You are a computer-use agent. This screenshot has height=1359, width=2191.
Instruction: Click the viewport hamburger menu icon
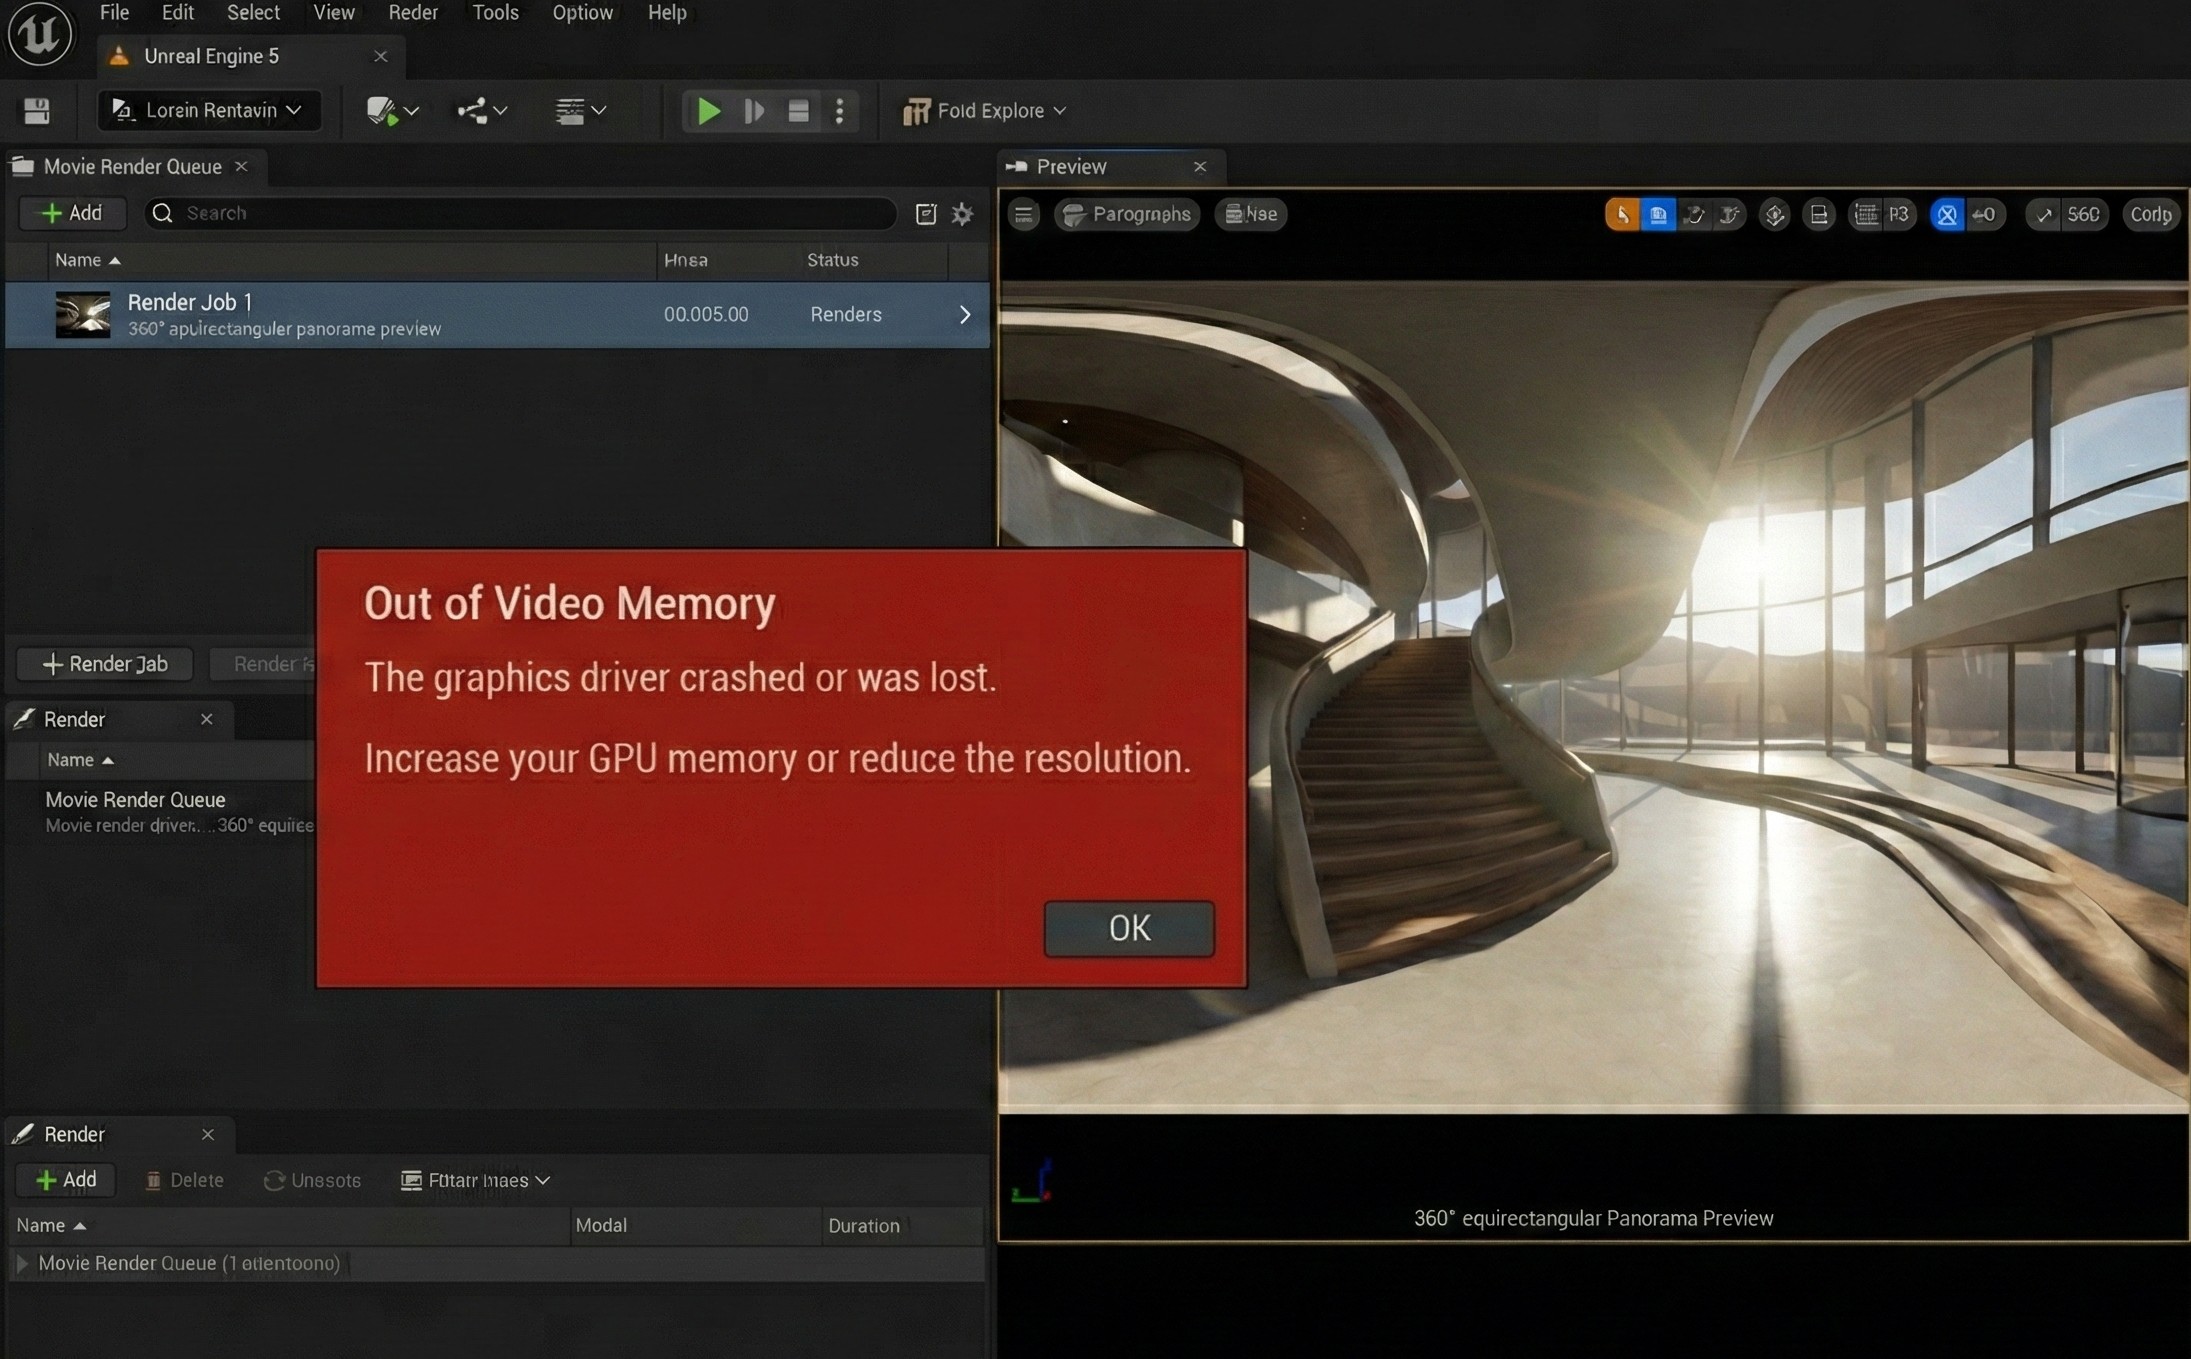click(1023, 214)
